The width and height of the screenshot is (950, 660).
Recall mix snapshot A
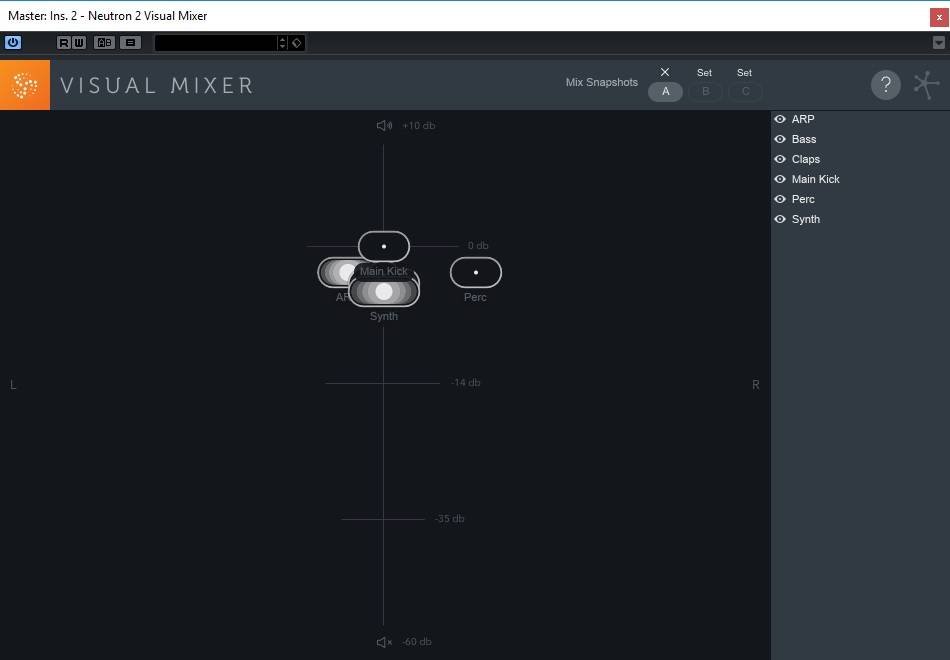(665, 91)
